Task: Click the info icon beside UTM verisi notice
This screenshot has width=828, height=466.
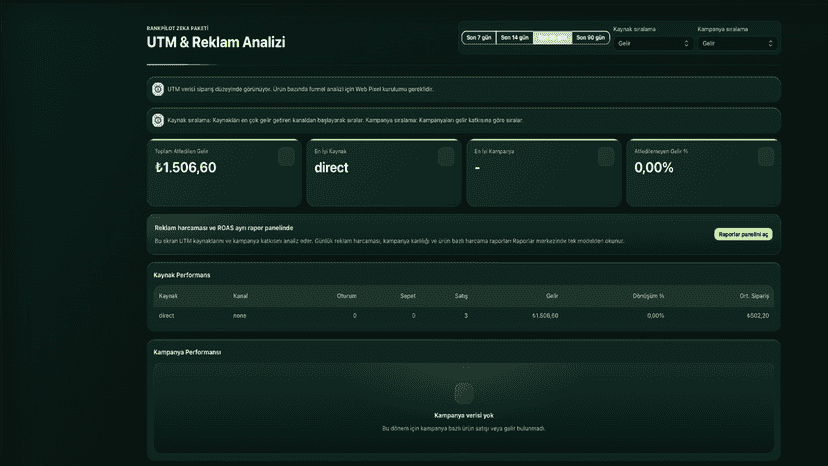Action: pos(158,89)
